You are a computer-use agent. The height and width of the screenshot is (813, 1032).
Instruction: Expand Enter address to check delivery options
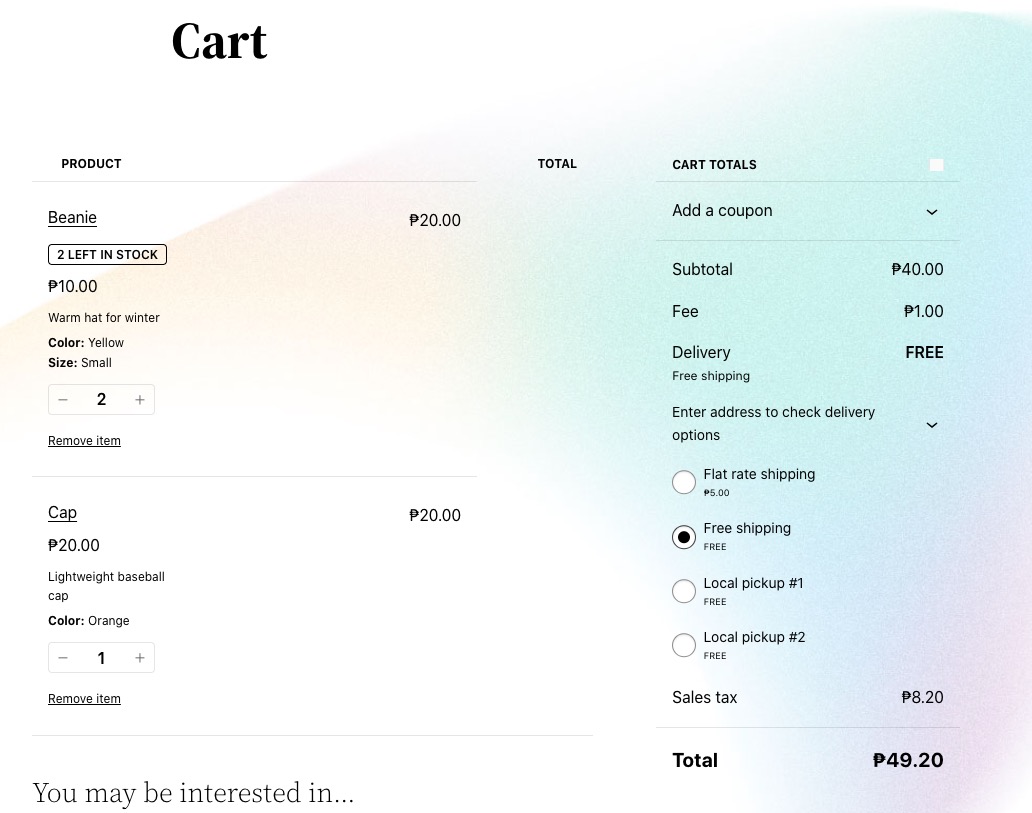click(x=807, y=424)
